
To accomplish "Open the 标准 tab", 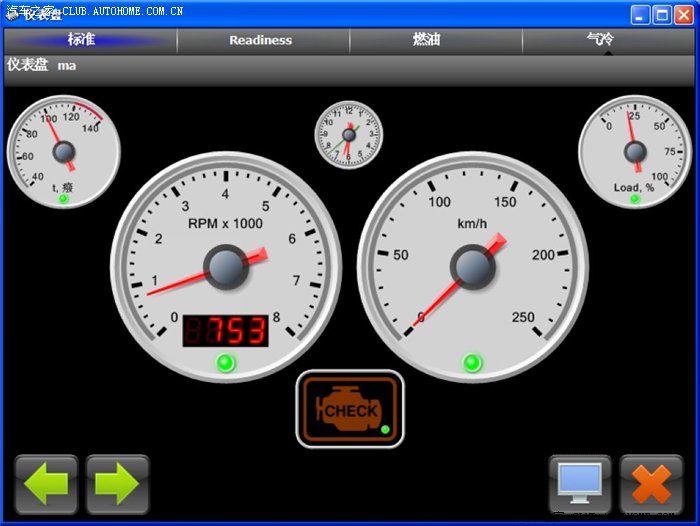I will coord(82,40).
